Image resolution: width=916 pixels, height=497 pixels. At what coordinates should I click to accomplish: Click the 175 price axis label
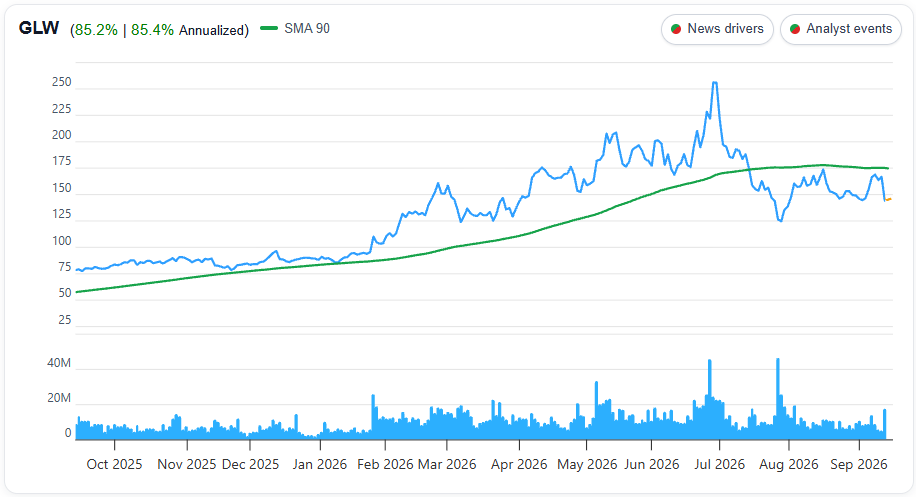61,161
